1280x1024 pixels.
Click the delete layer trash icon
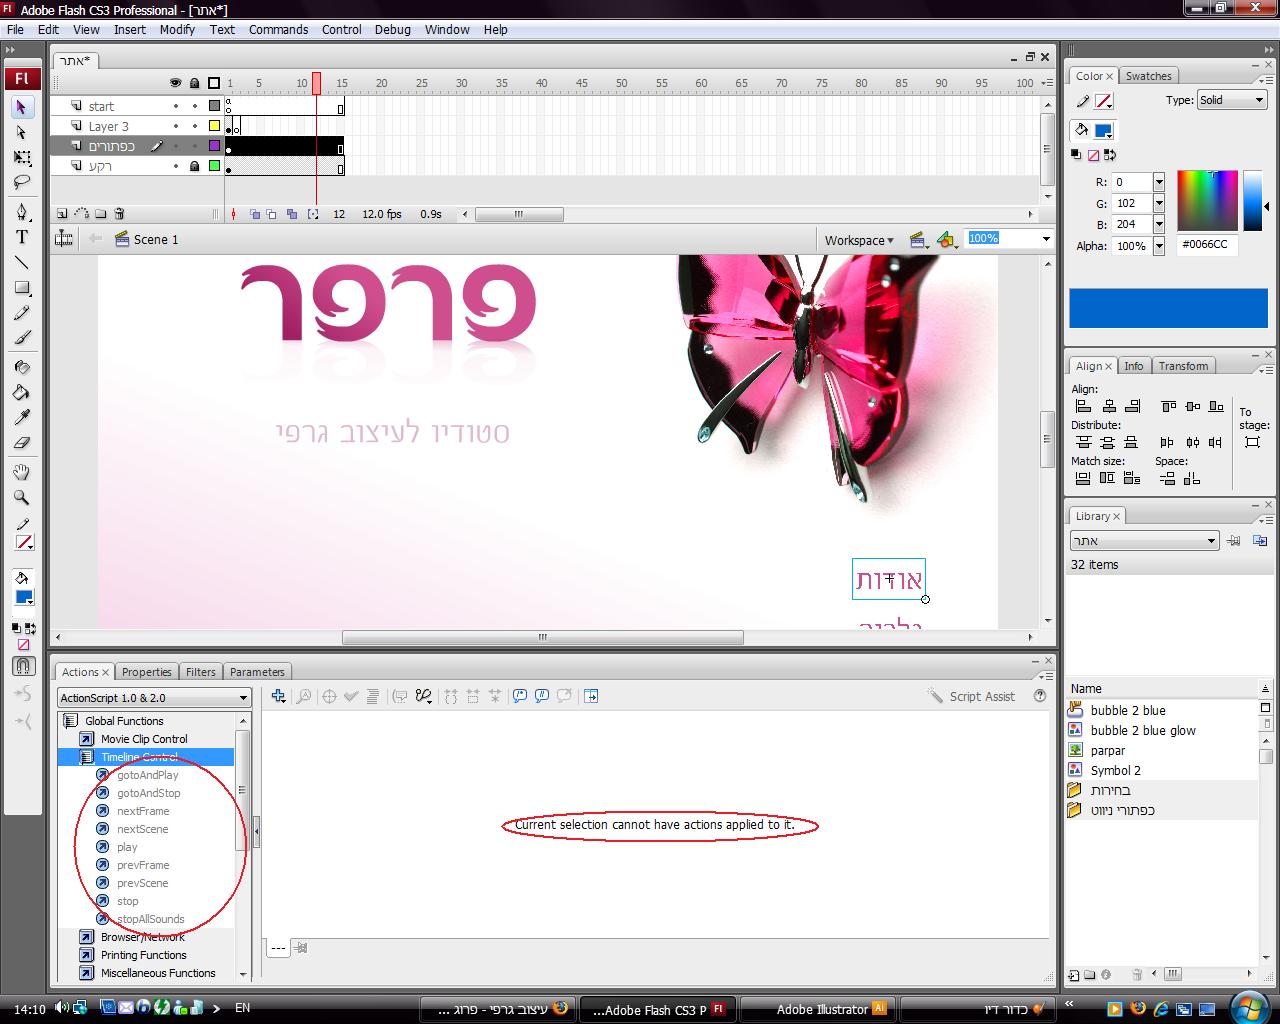[120, 214]
